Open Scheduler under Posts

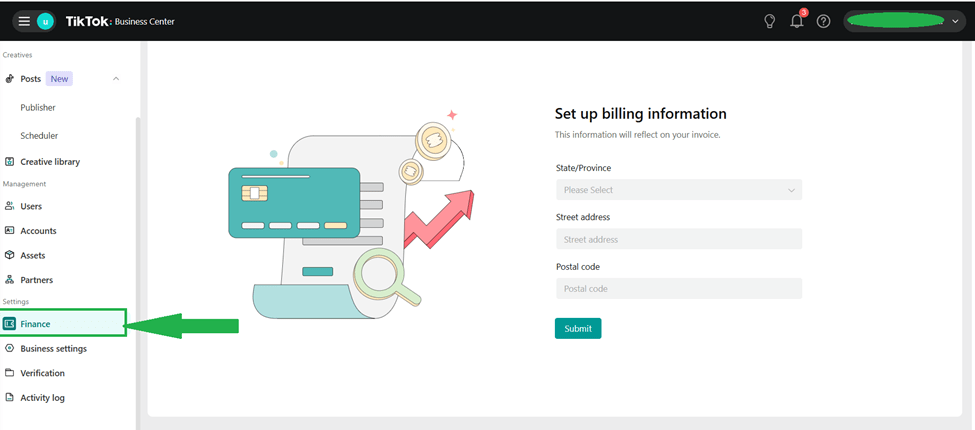click(x=39, y=136)
